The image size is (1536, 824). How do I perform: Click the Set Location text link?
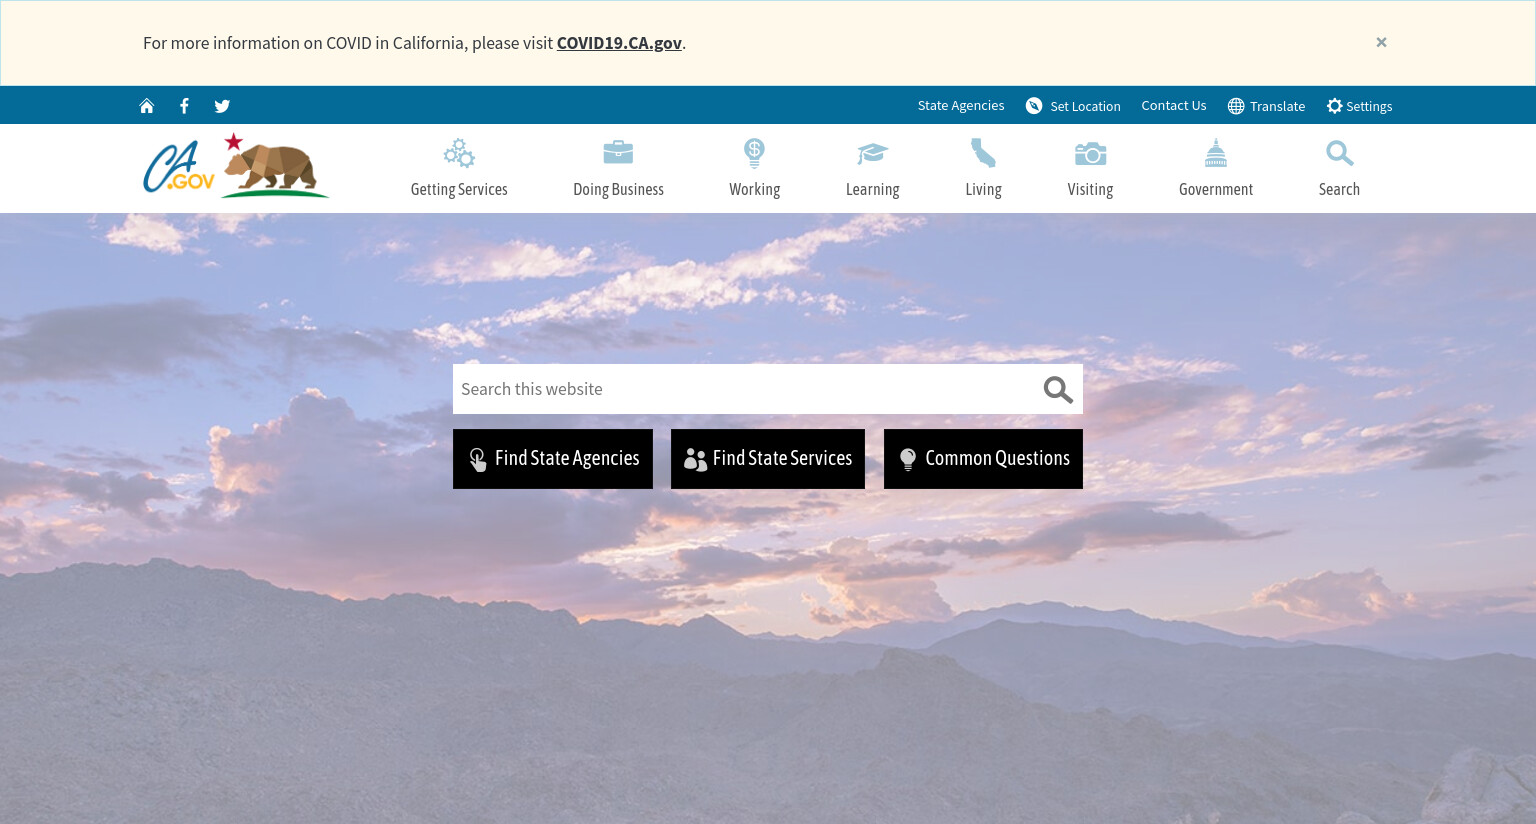pyautogui.click(x=1085, y=106)
